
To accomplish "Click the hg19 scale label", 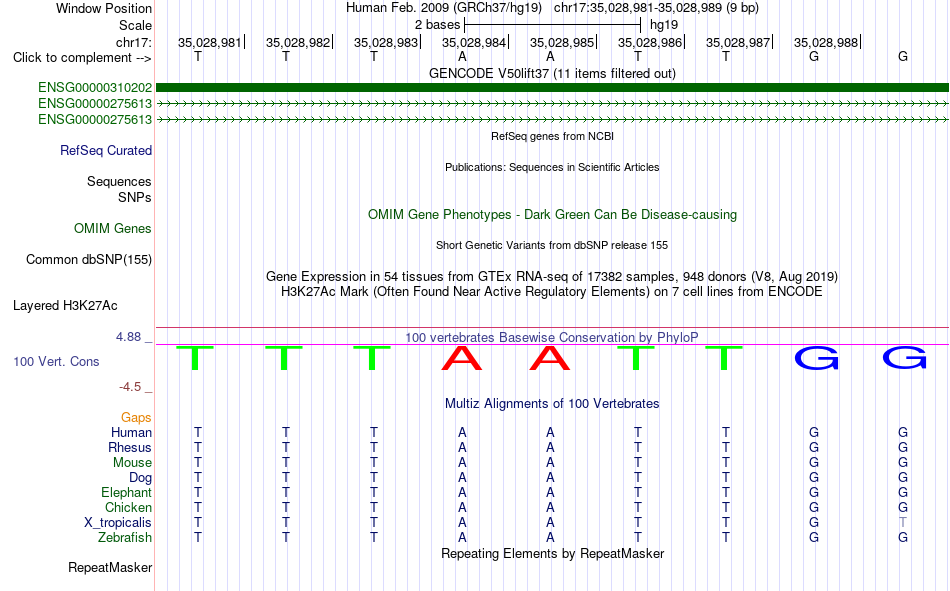I will (663, 25).
